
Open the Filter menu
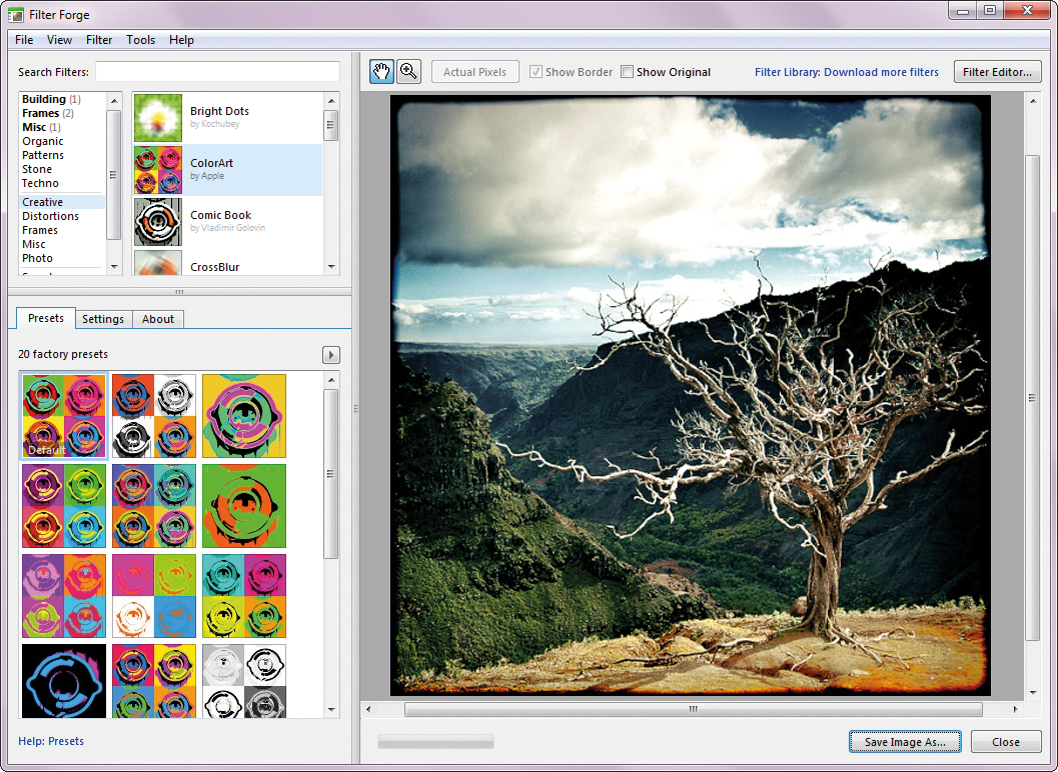[99, 40]
